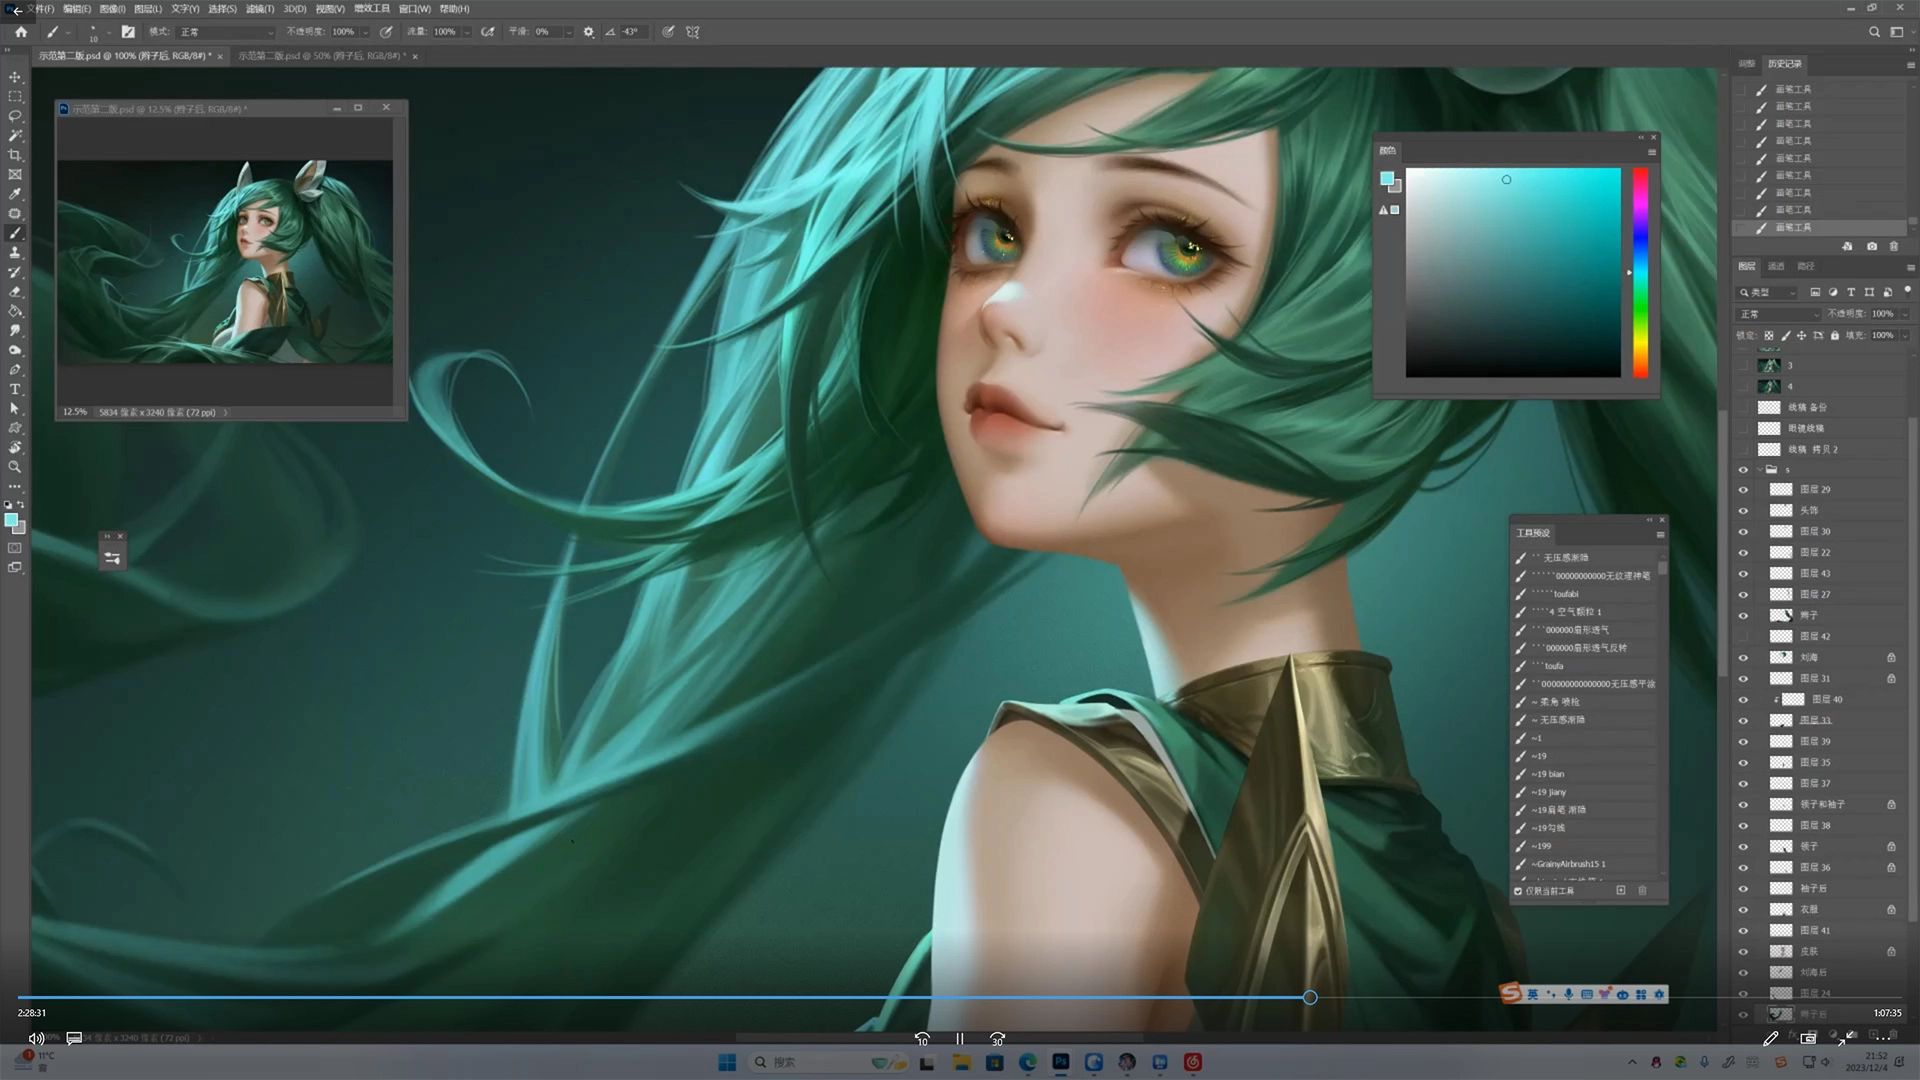Click the lock transparent pixels icon
The width and height of the screenshot is (1920, 1080).
click(1769, 336)
